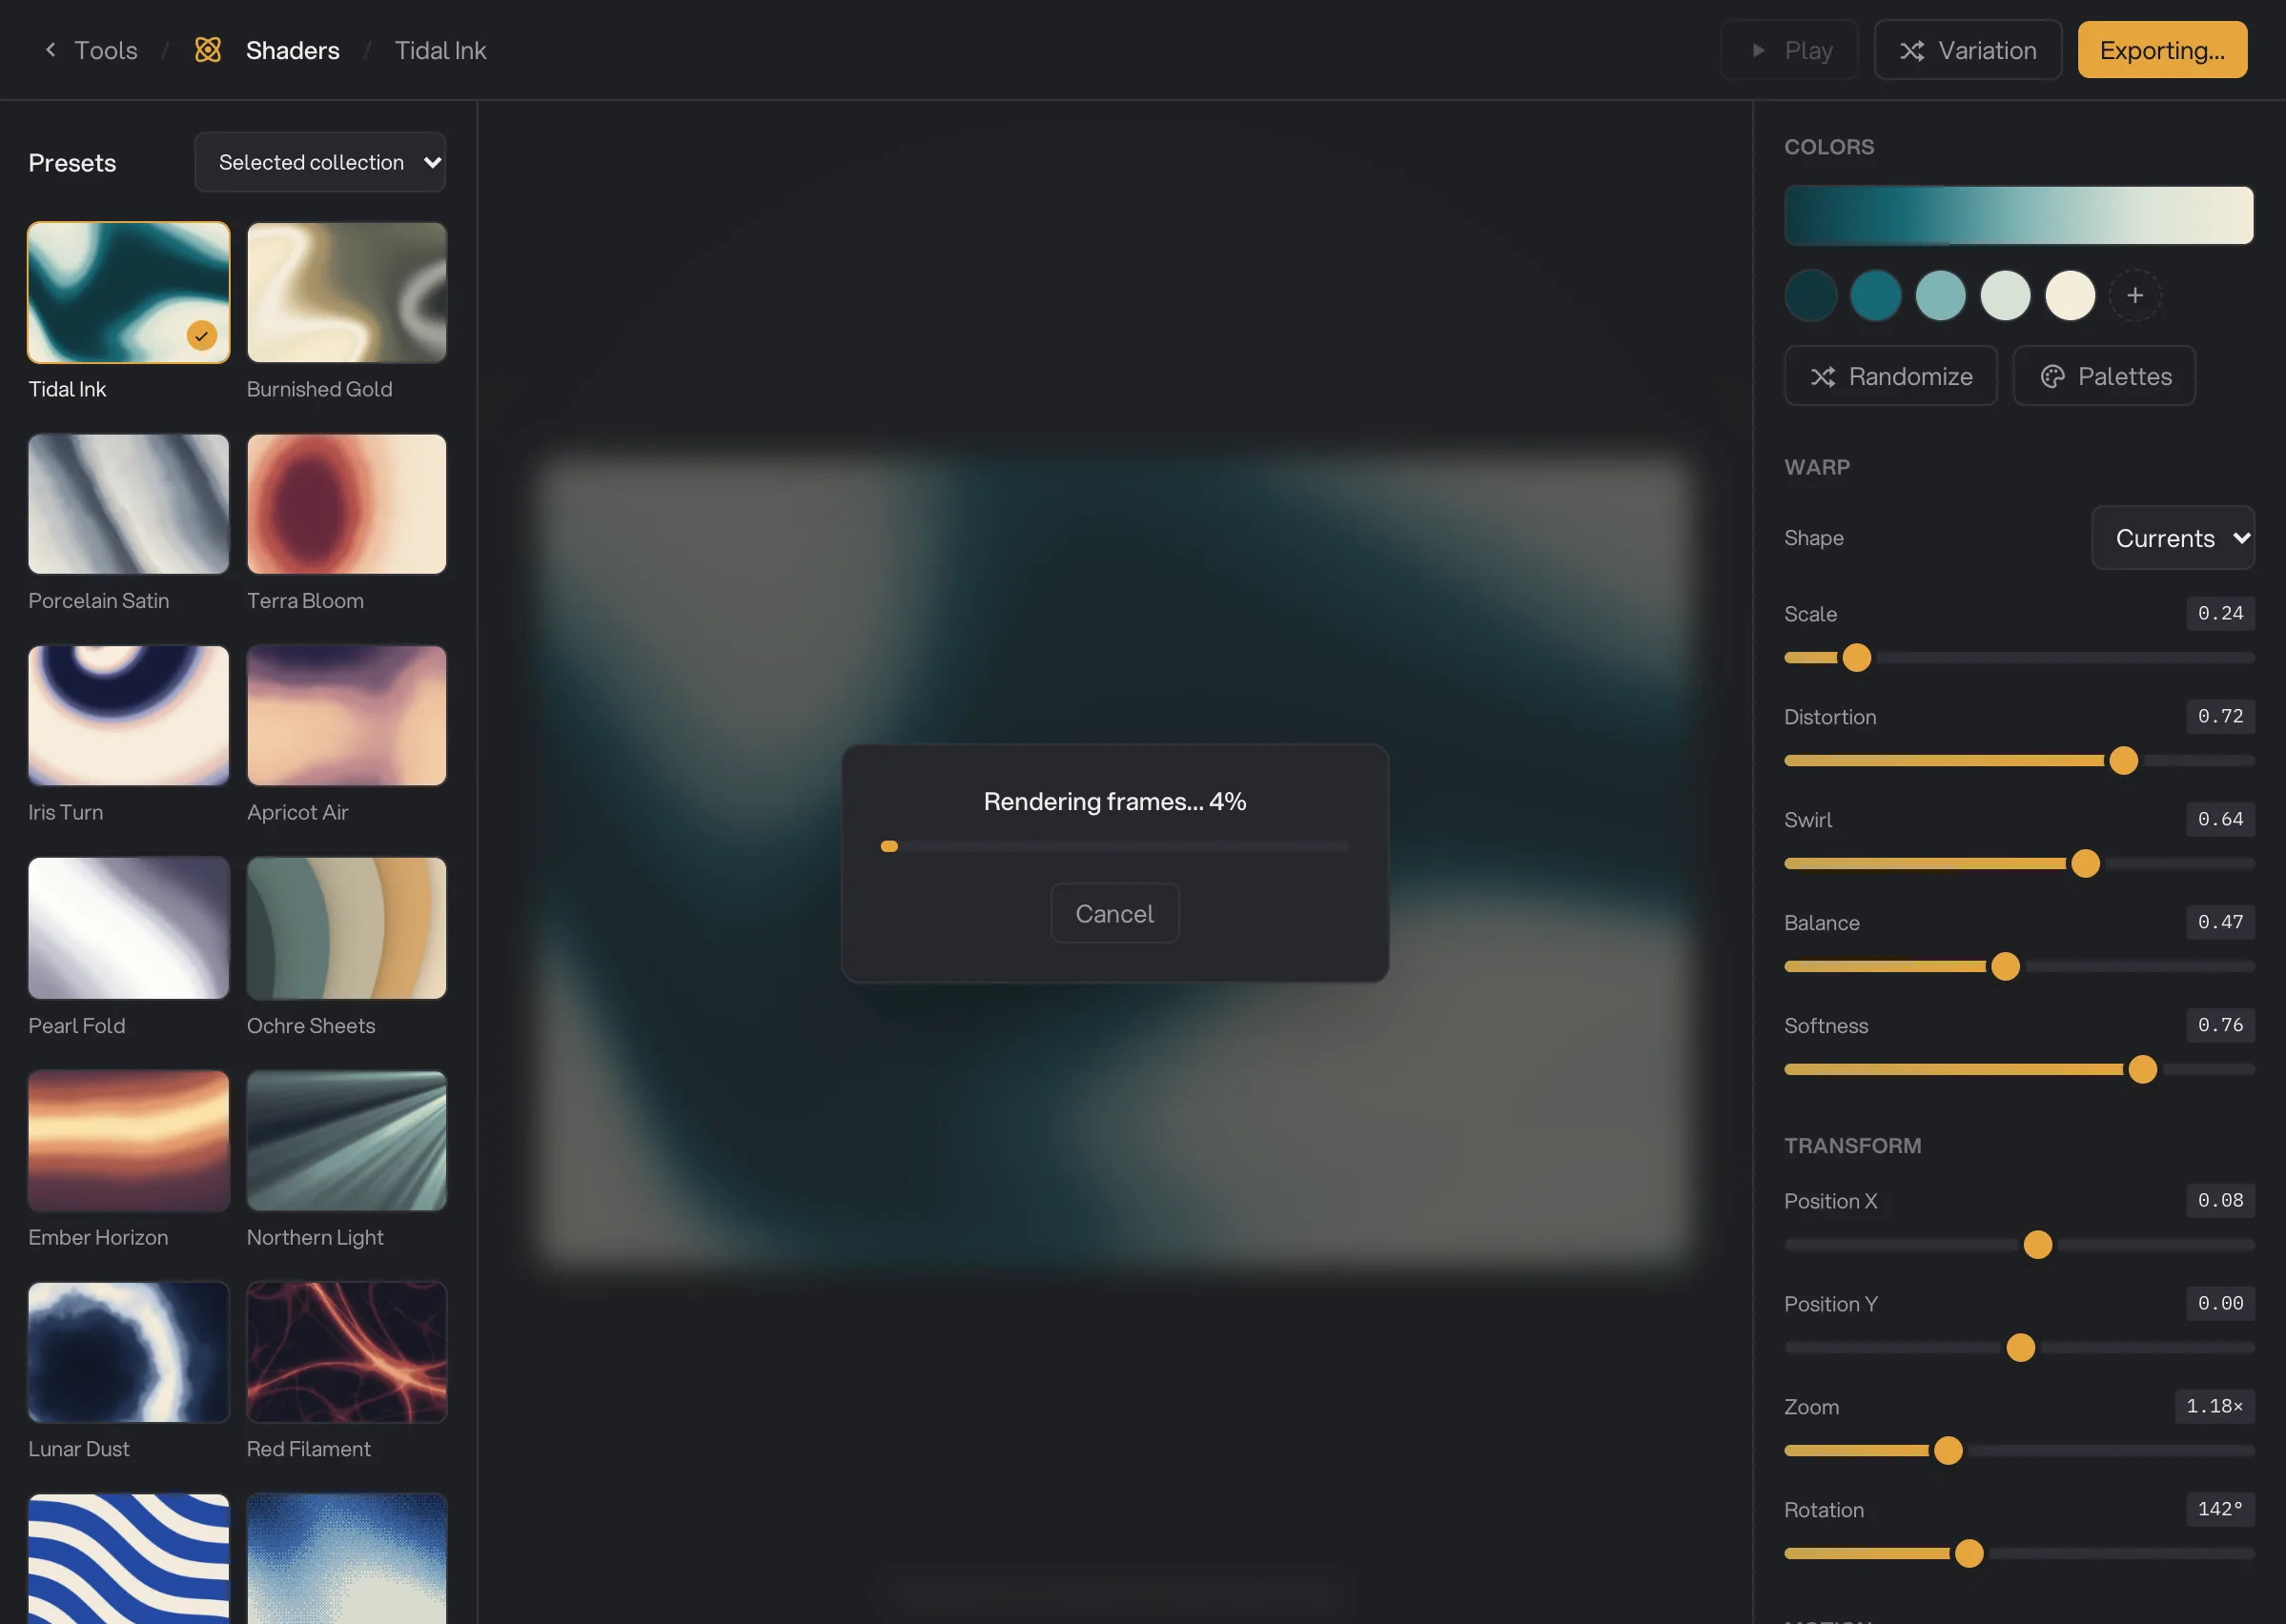Viewport: 2286px width, 1624px height.
Task: Randomize the colors
Action: coord(1890,376)
